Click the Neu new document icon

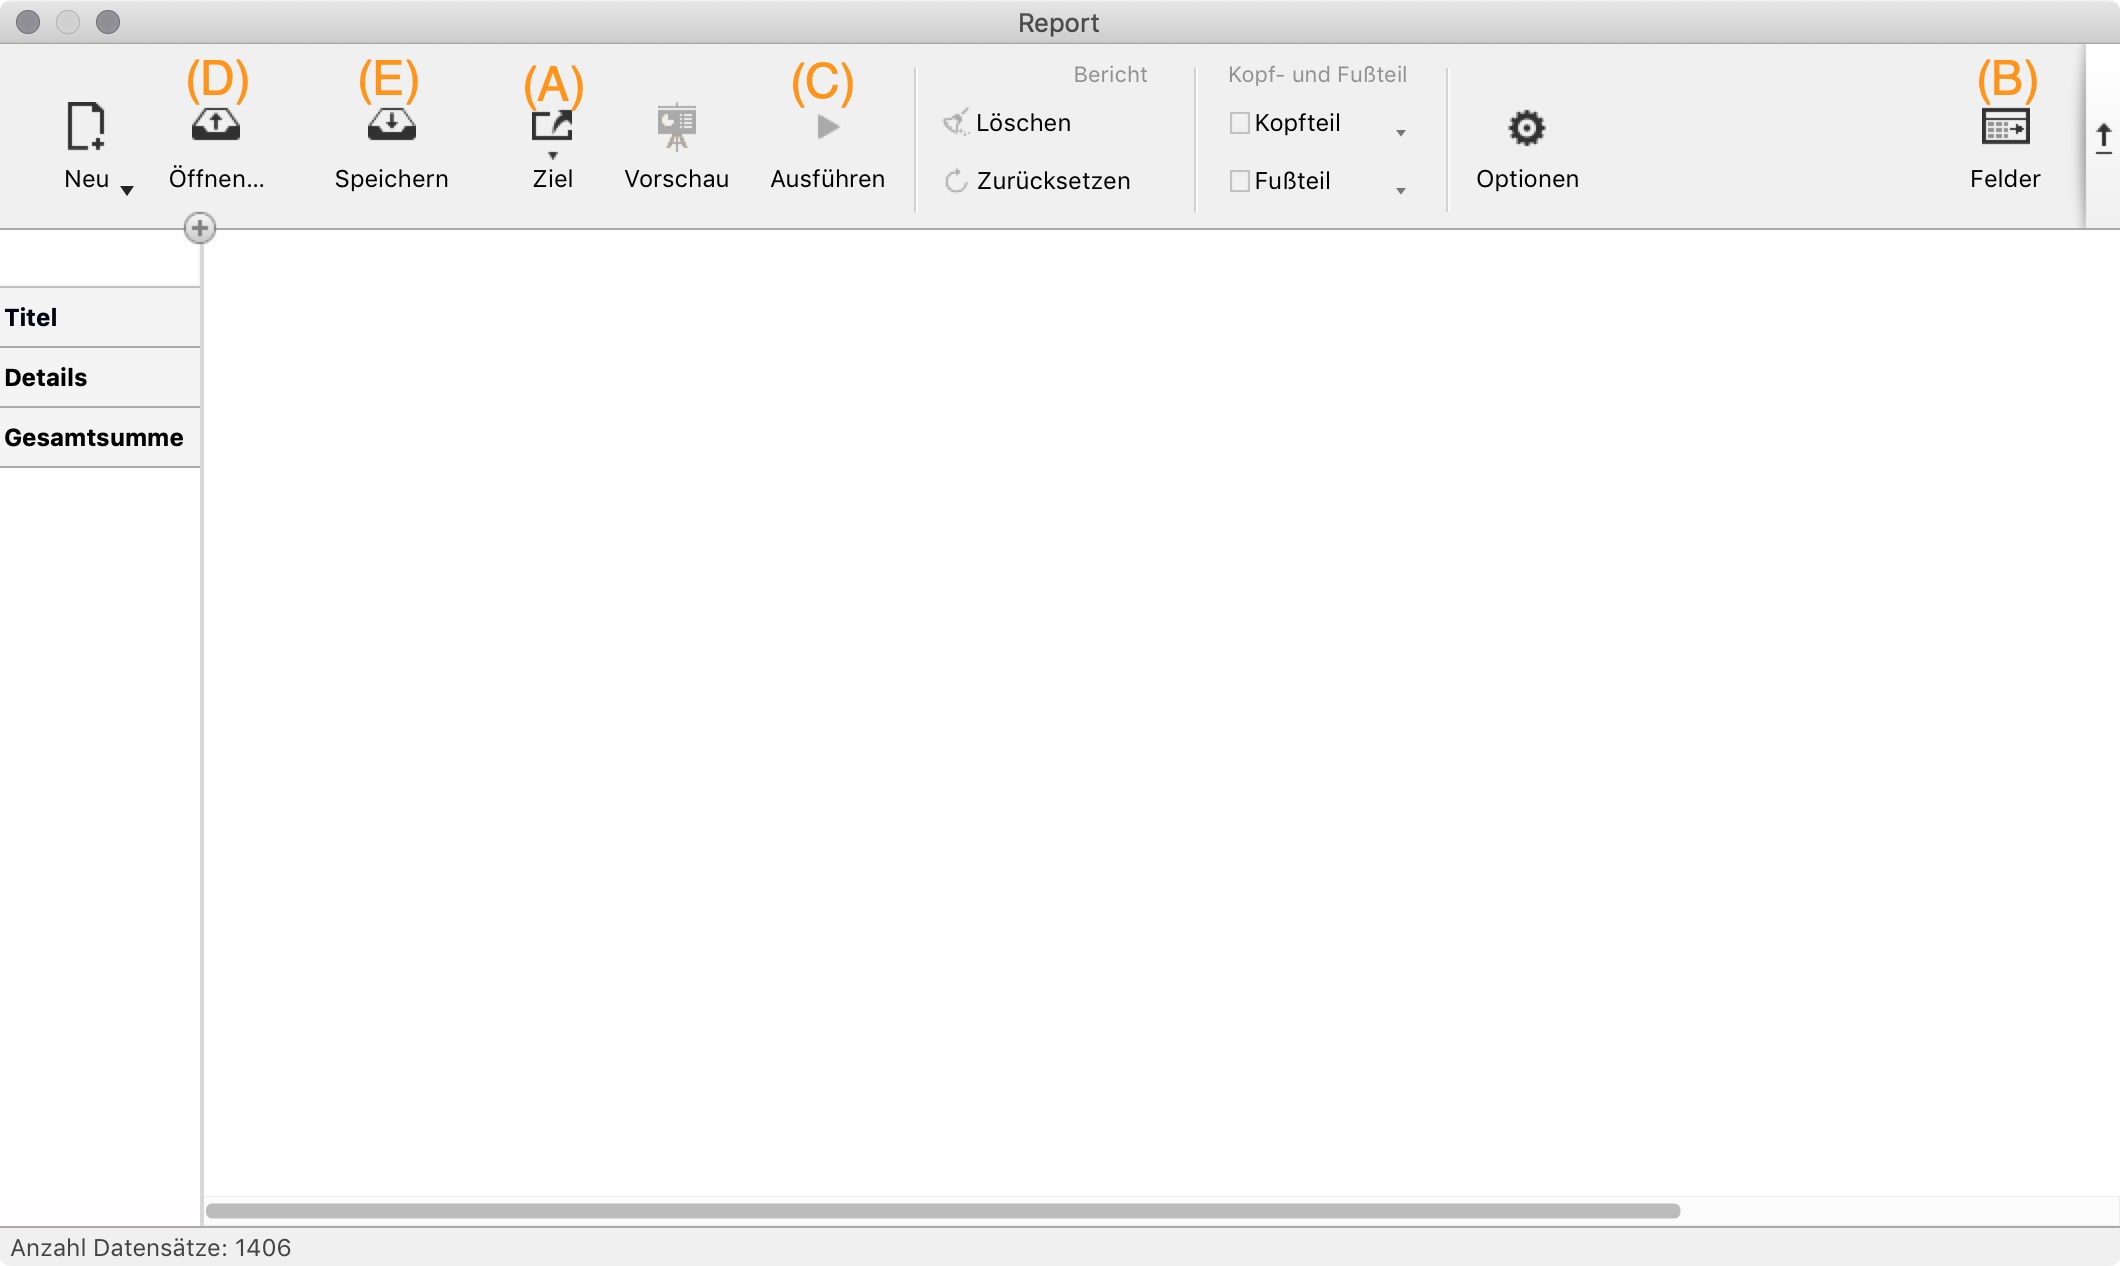(x=85, y=127)
